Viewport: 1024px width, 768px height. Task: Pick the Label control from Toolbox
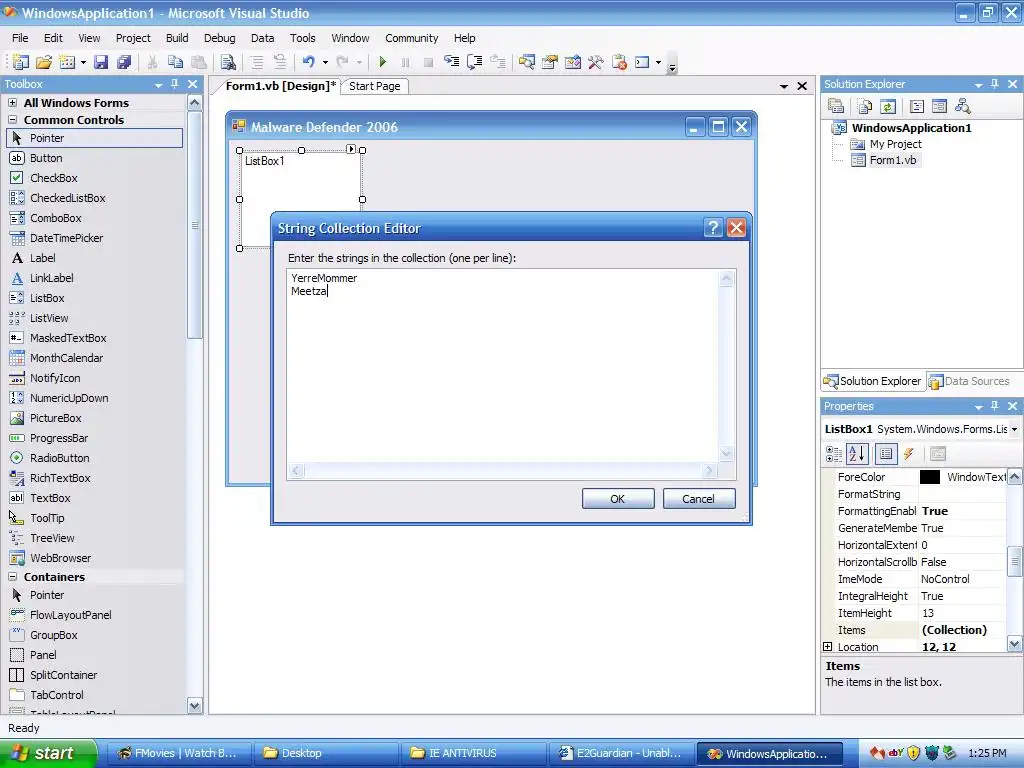coord(42,258)
